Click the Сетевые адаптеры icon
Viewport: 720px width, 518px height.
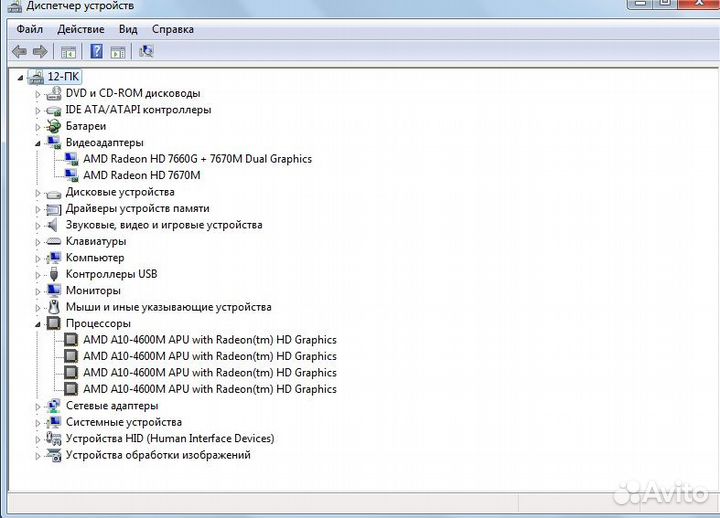54,405
